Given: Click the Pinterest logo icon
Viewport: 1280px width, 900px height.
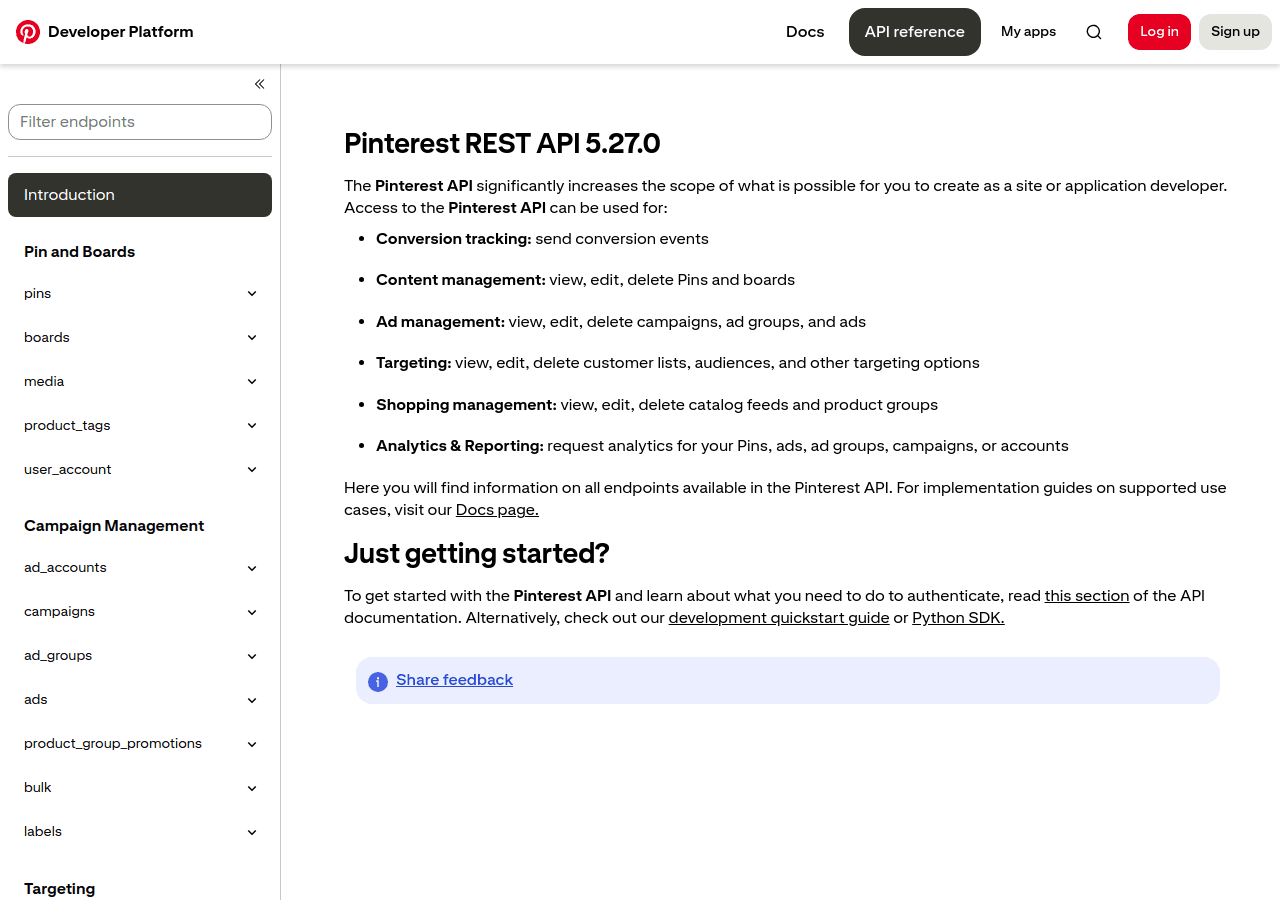Looking at the screenshot, I should 28,32.
